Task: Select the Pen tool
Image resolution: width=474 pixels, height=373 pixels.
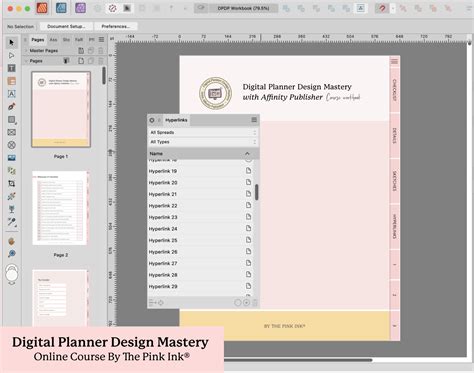Action: [x=12, y=107]
